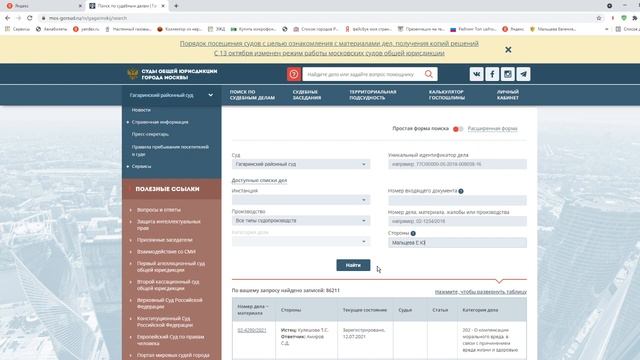
Task: Open the Категория дела dropdown
Action: point(301,241)
